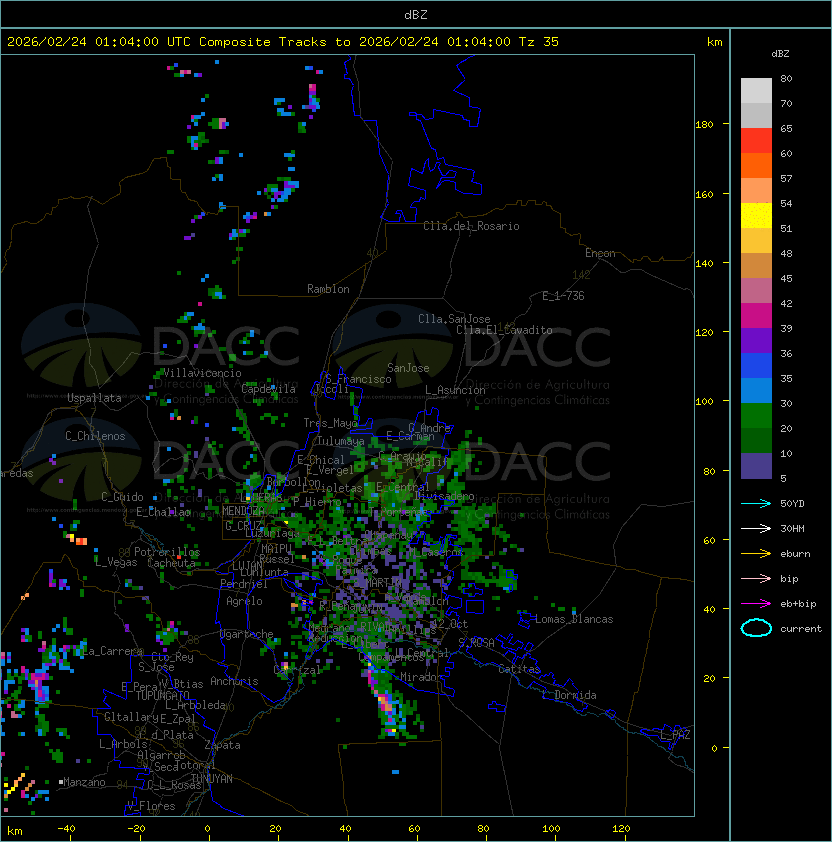The image size is (832, 842).
Task: Click the 'C_Chilenos' place label
Action: [95, 436]
